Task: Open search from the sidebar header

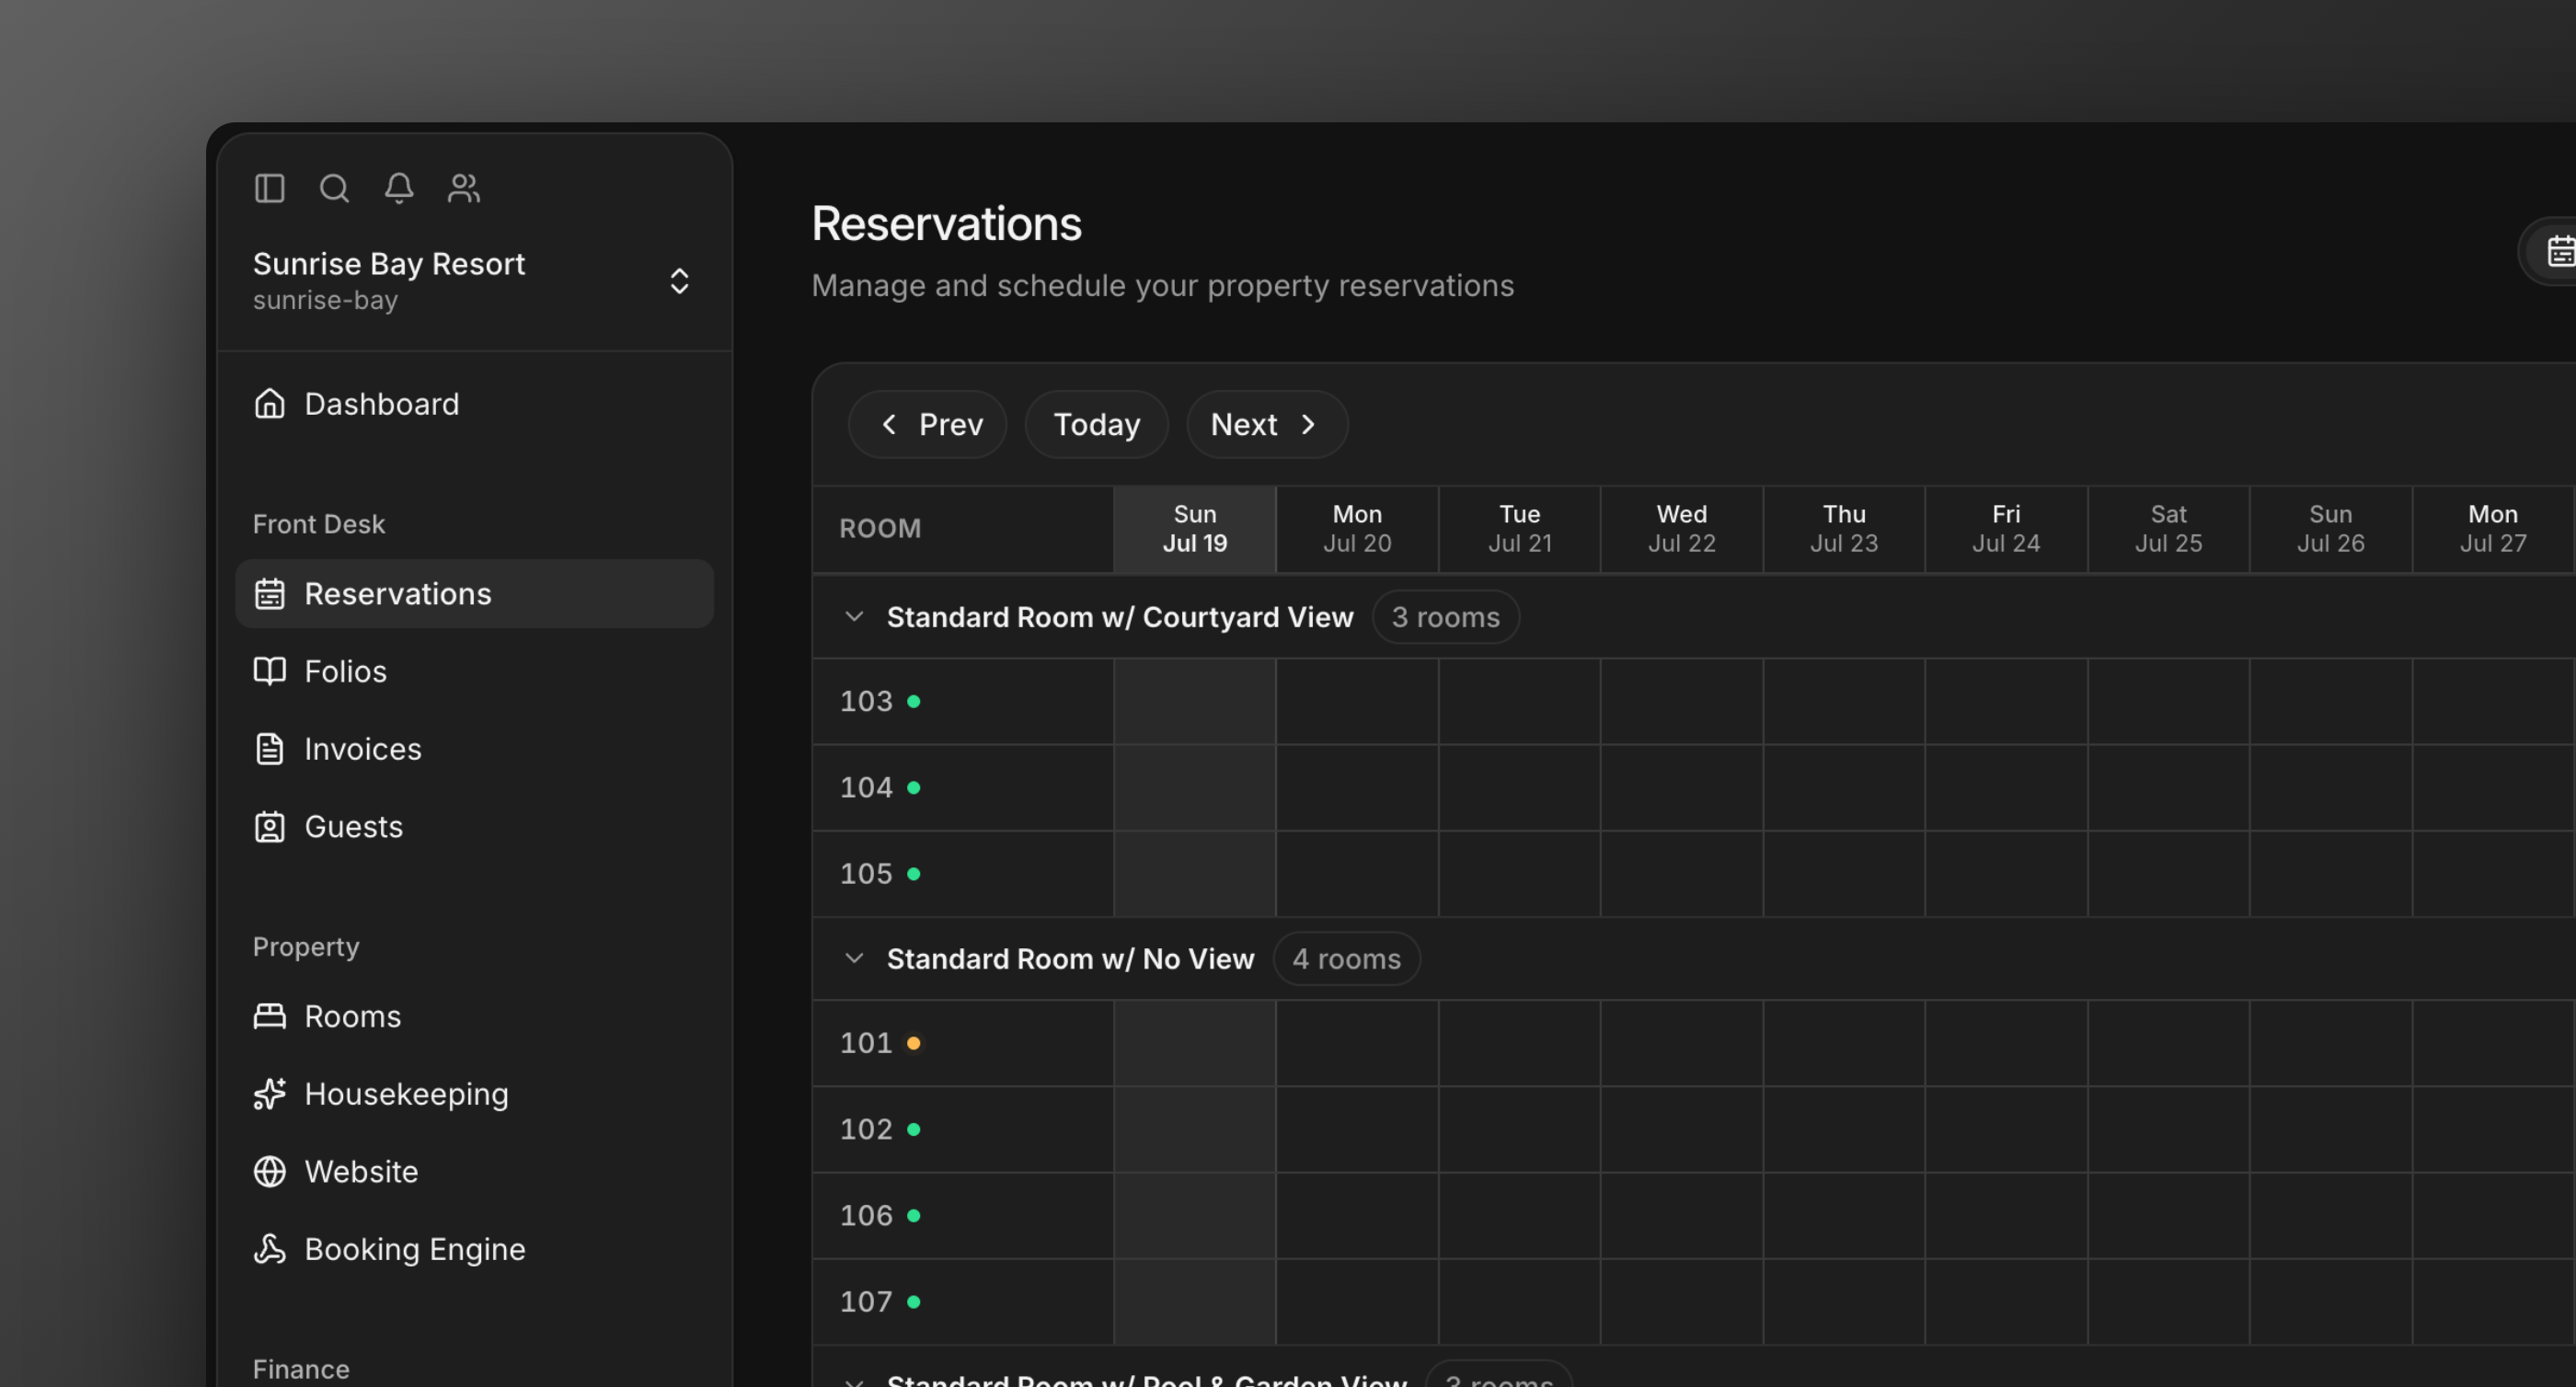Action: pyautogui.click(x=334, y=188)
